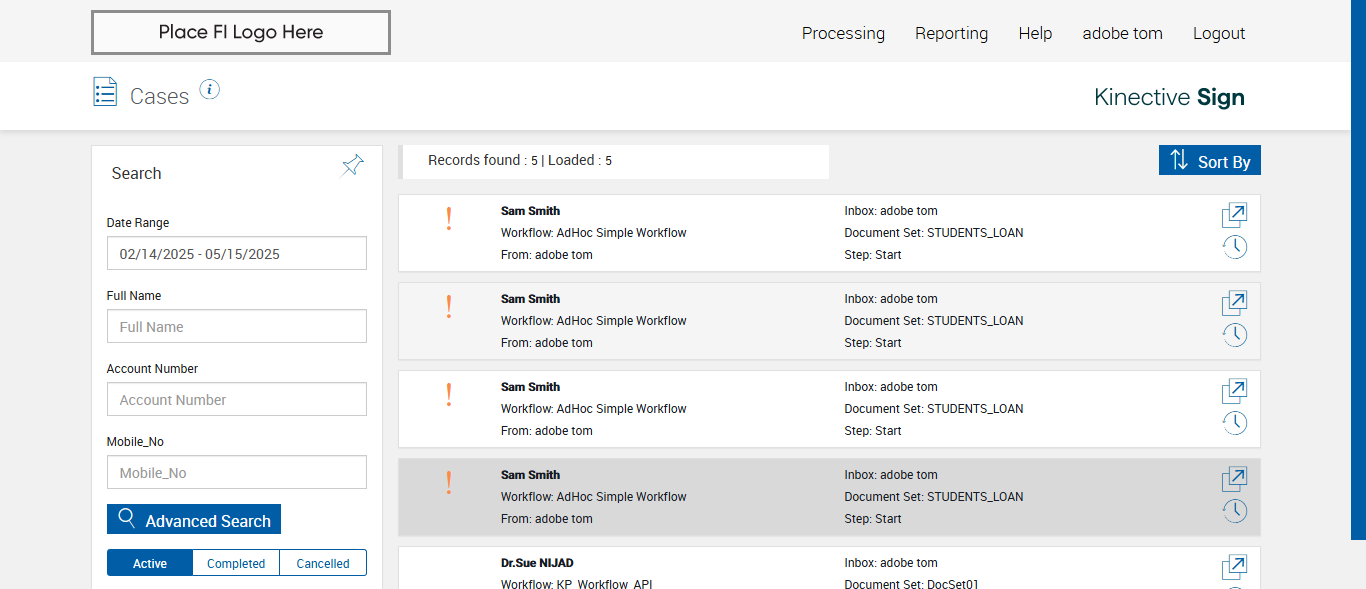
Task: Open second Sam Smith case via launch icon
Action: pos(1234,303)
